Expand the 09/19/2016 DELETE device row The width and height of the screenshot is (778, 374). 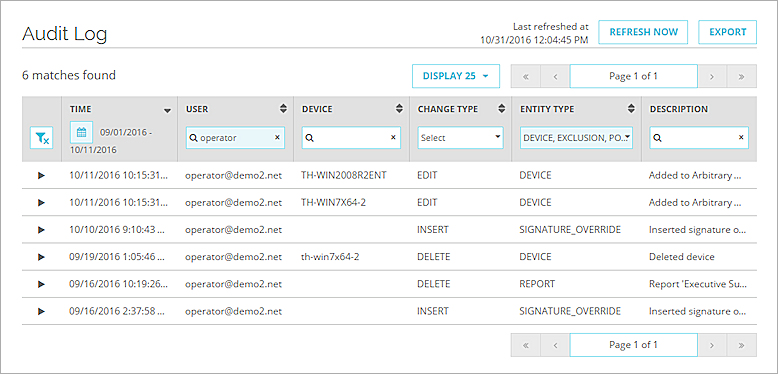pos(42,257)
